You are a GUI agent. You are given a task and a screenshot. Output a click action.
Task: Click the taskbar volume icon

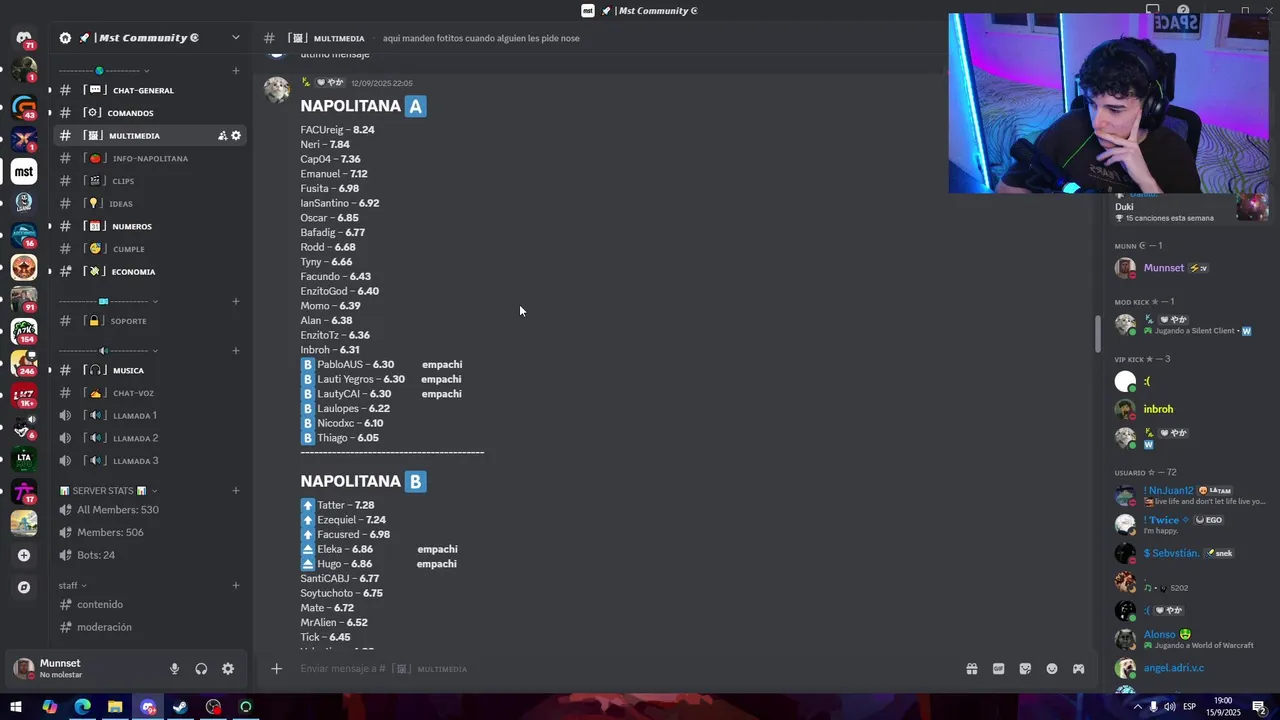[x=1170, y=707]
